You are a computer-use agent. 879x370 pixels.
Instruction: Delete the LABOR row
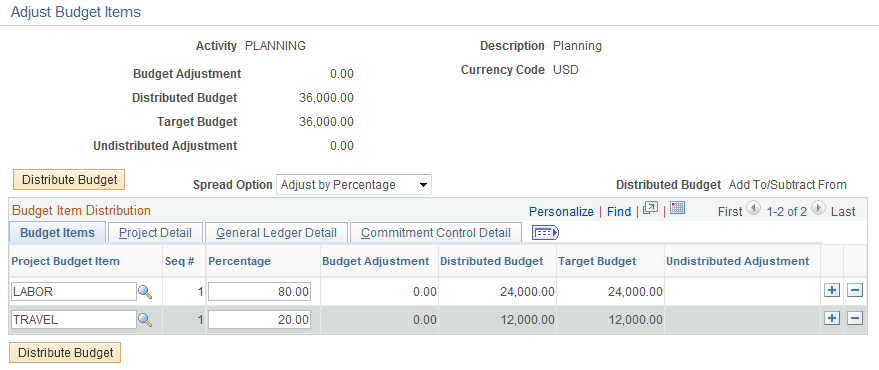click(854, 290)
